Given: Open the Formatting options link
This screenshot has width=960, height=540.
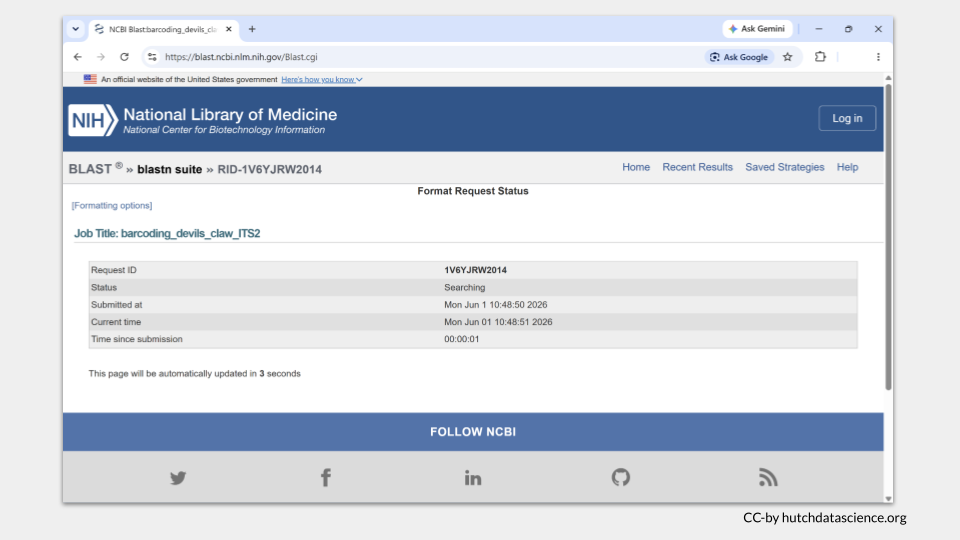Looking at the screenshot, I should click(x=112, y=206).
